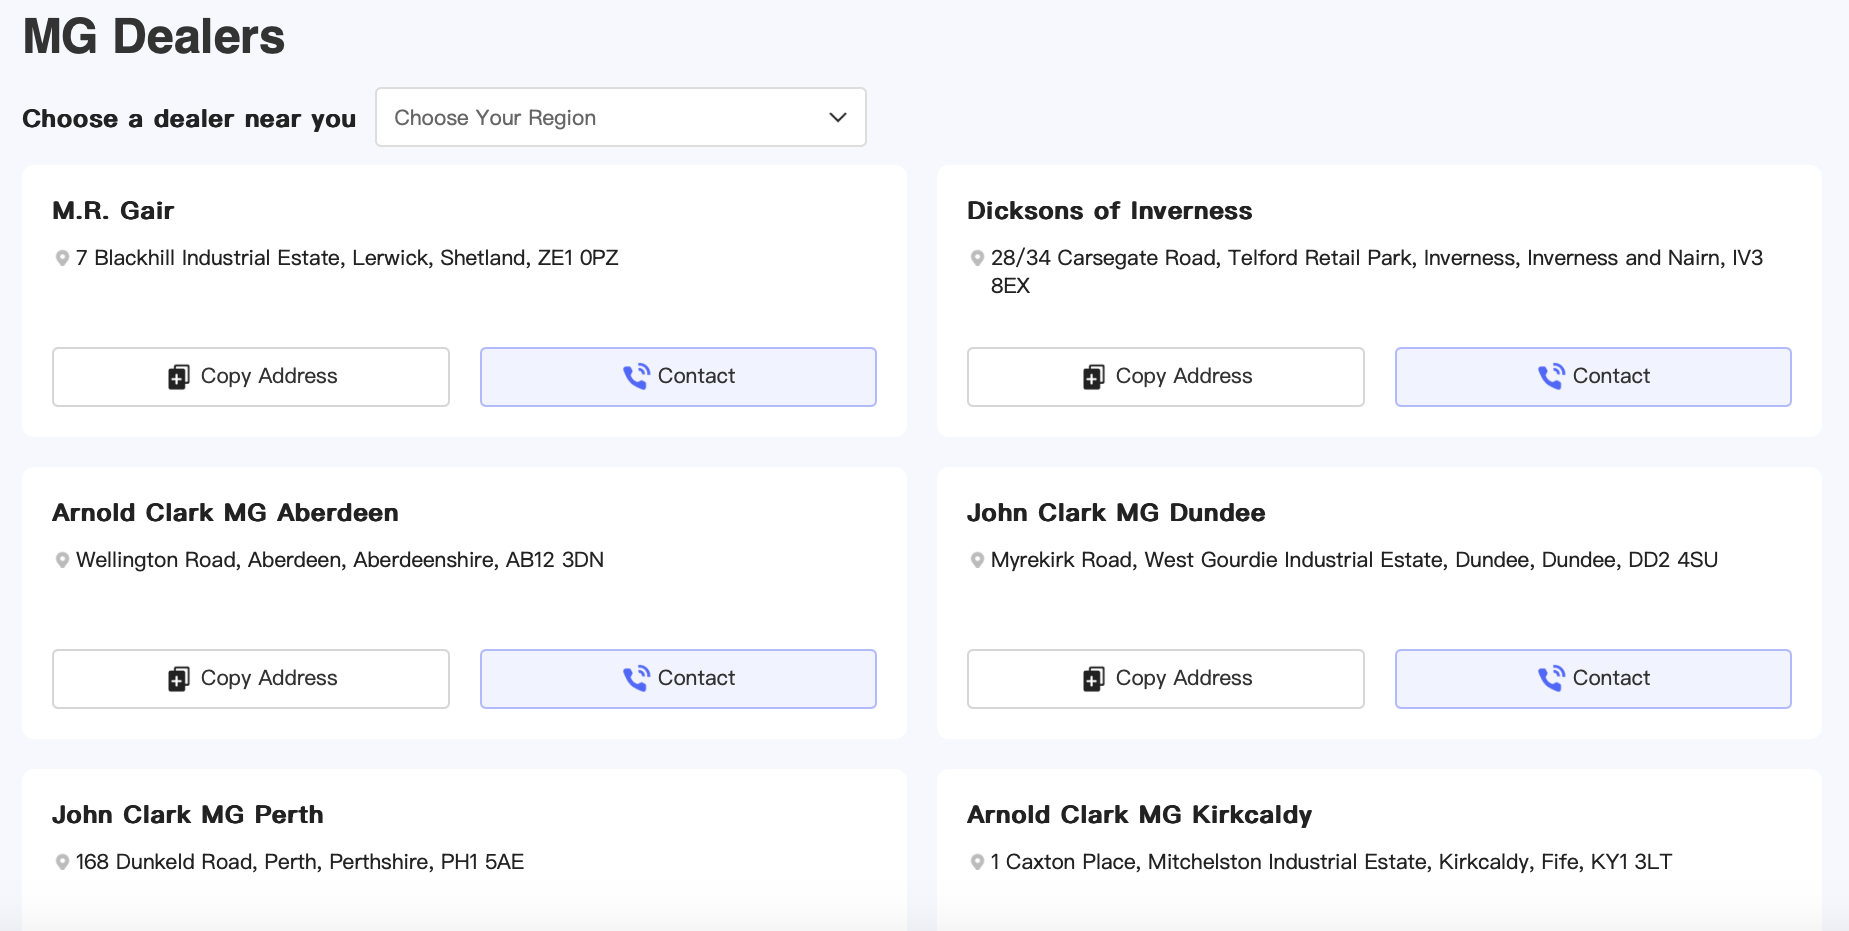Open the Choose Your Region dropdown

(619, 117)
